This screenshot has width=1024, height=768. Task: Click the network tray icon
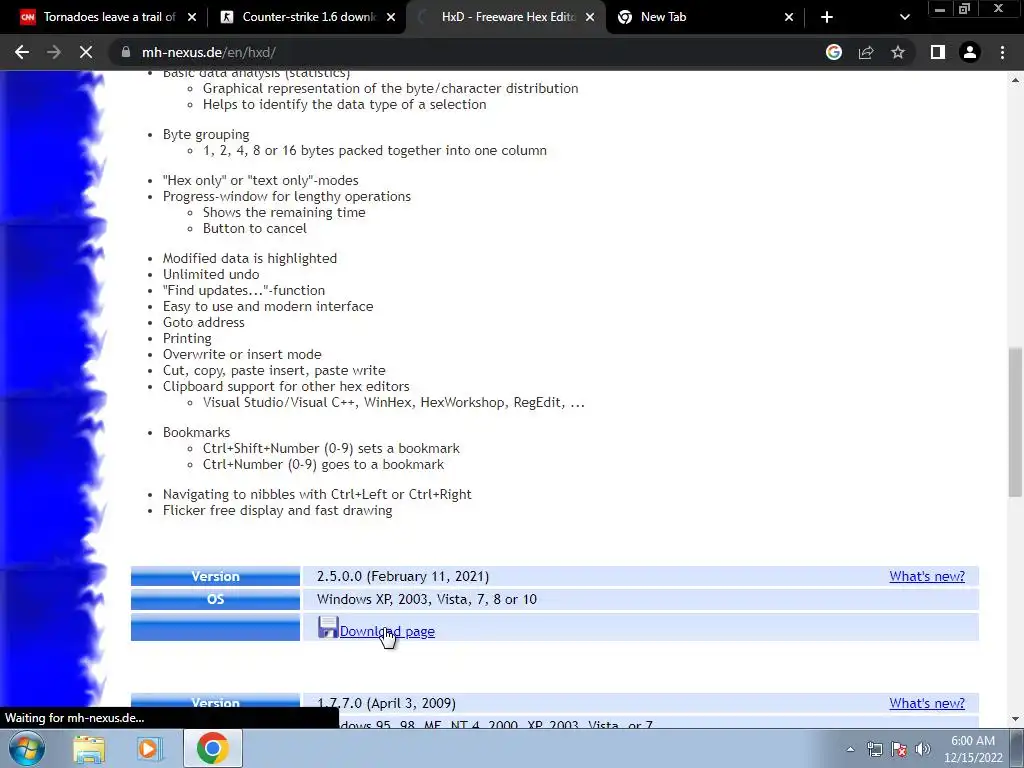coord(874,750)
